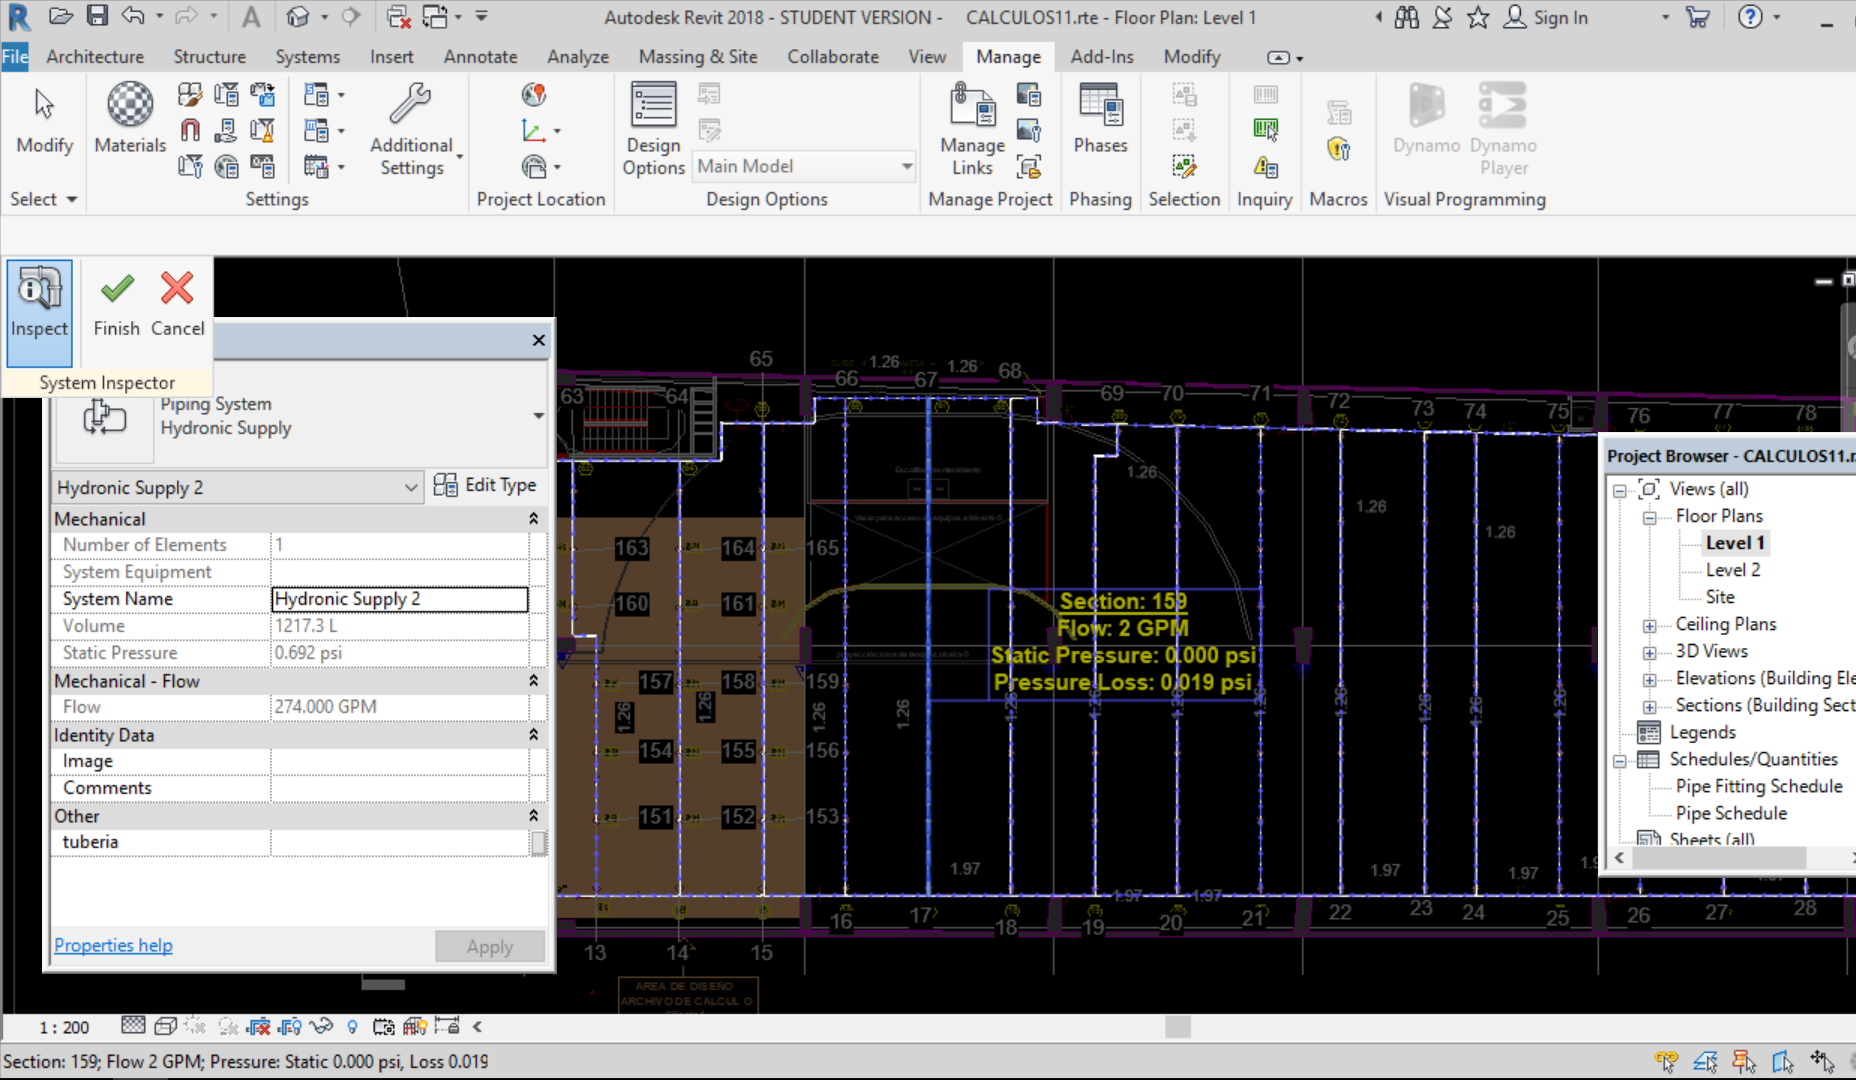Toggle the crop region visibility

pos(289,1026)
